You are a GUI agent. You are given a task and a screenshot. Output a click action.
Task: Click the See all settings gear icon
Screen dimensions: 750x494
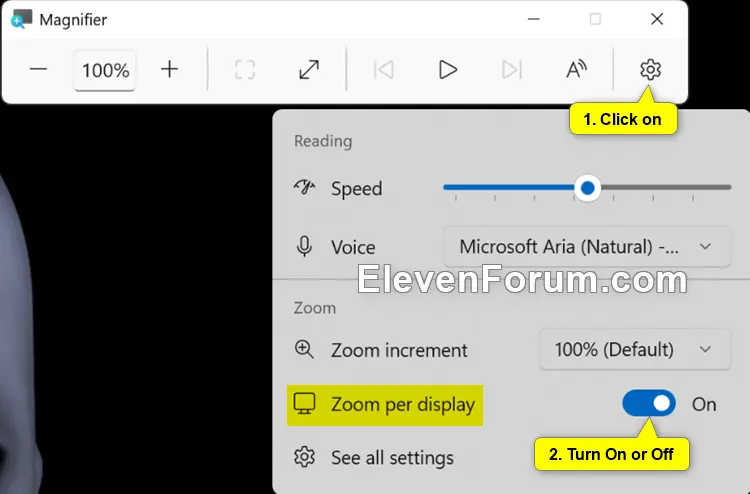pos(304,457)
